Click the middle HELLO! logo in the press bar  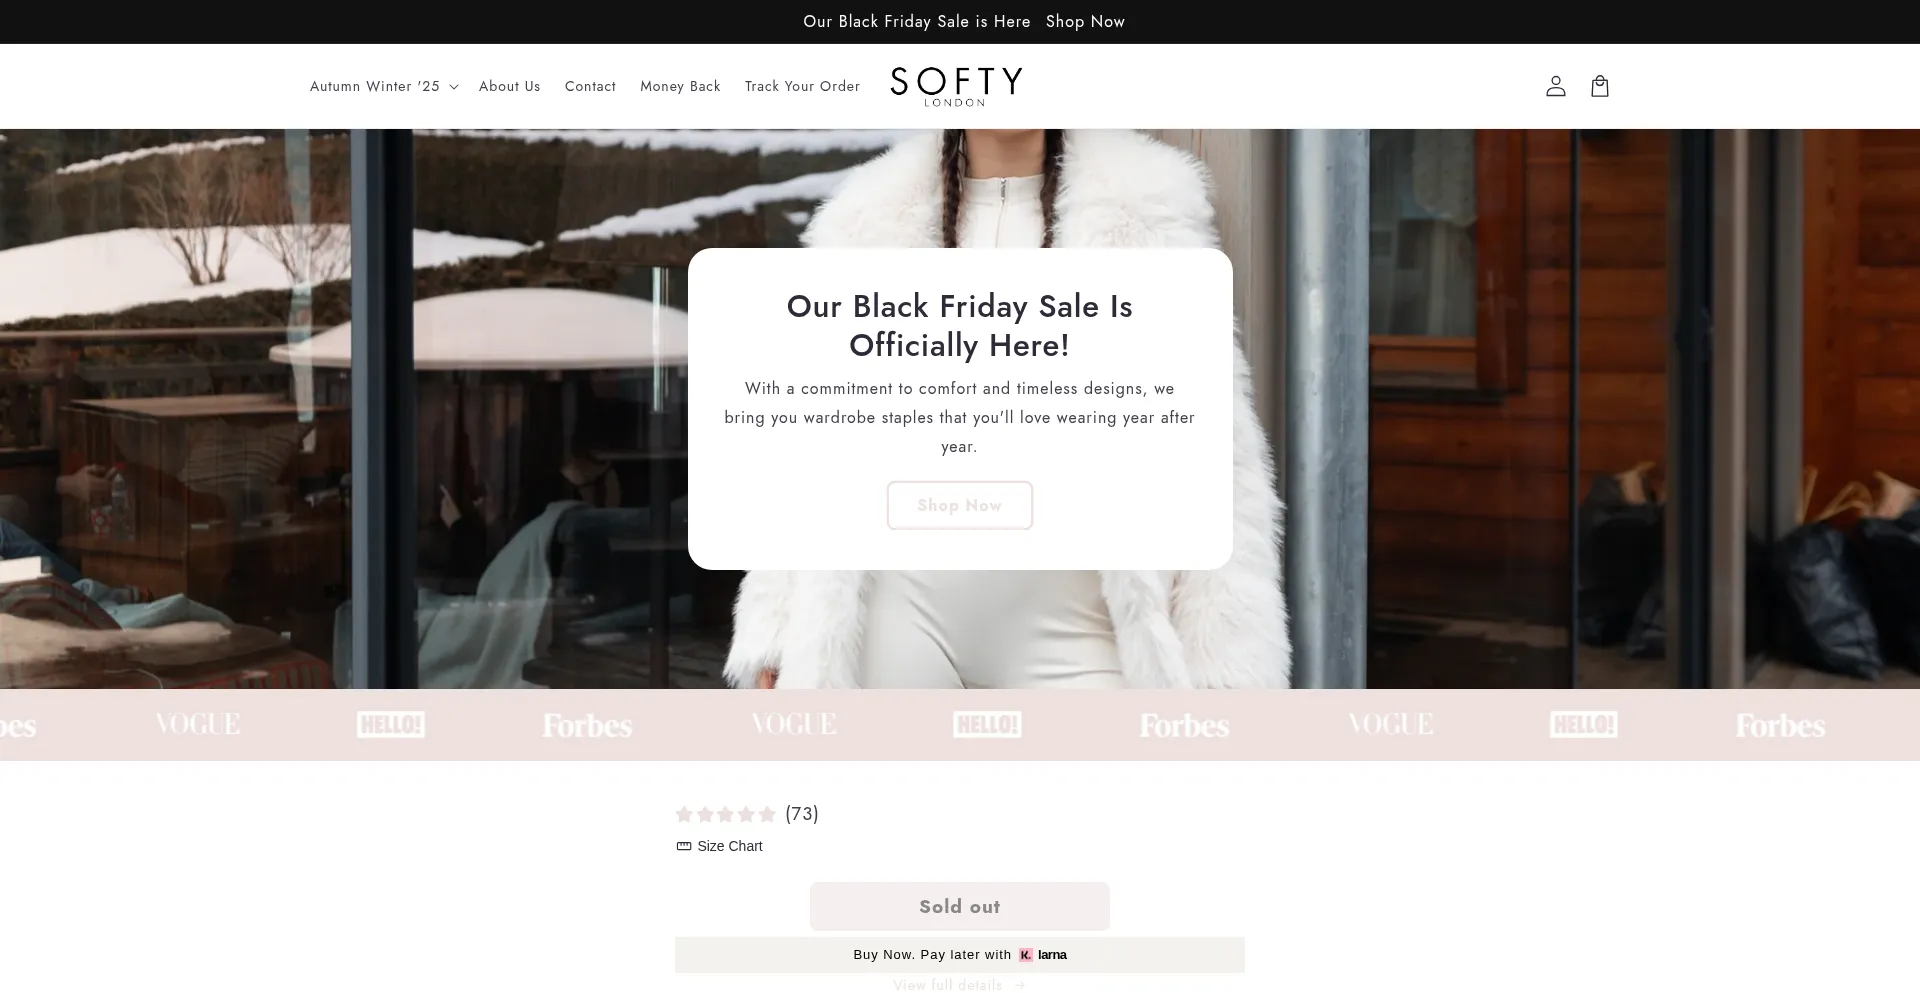(x=987, y=725)
